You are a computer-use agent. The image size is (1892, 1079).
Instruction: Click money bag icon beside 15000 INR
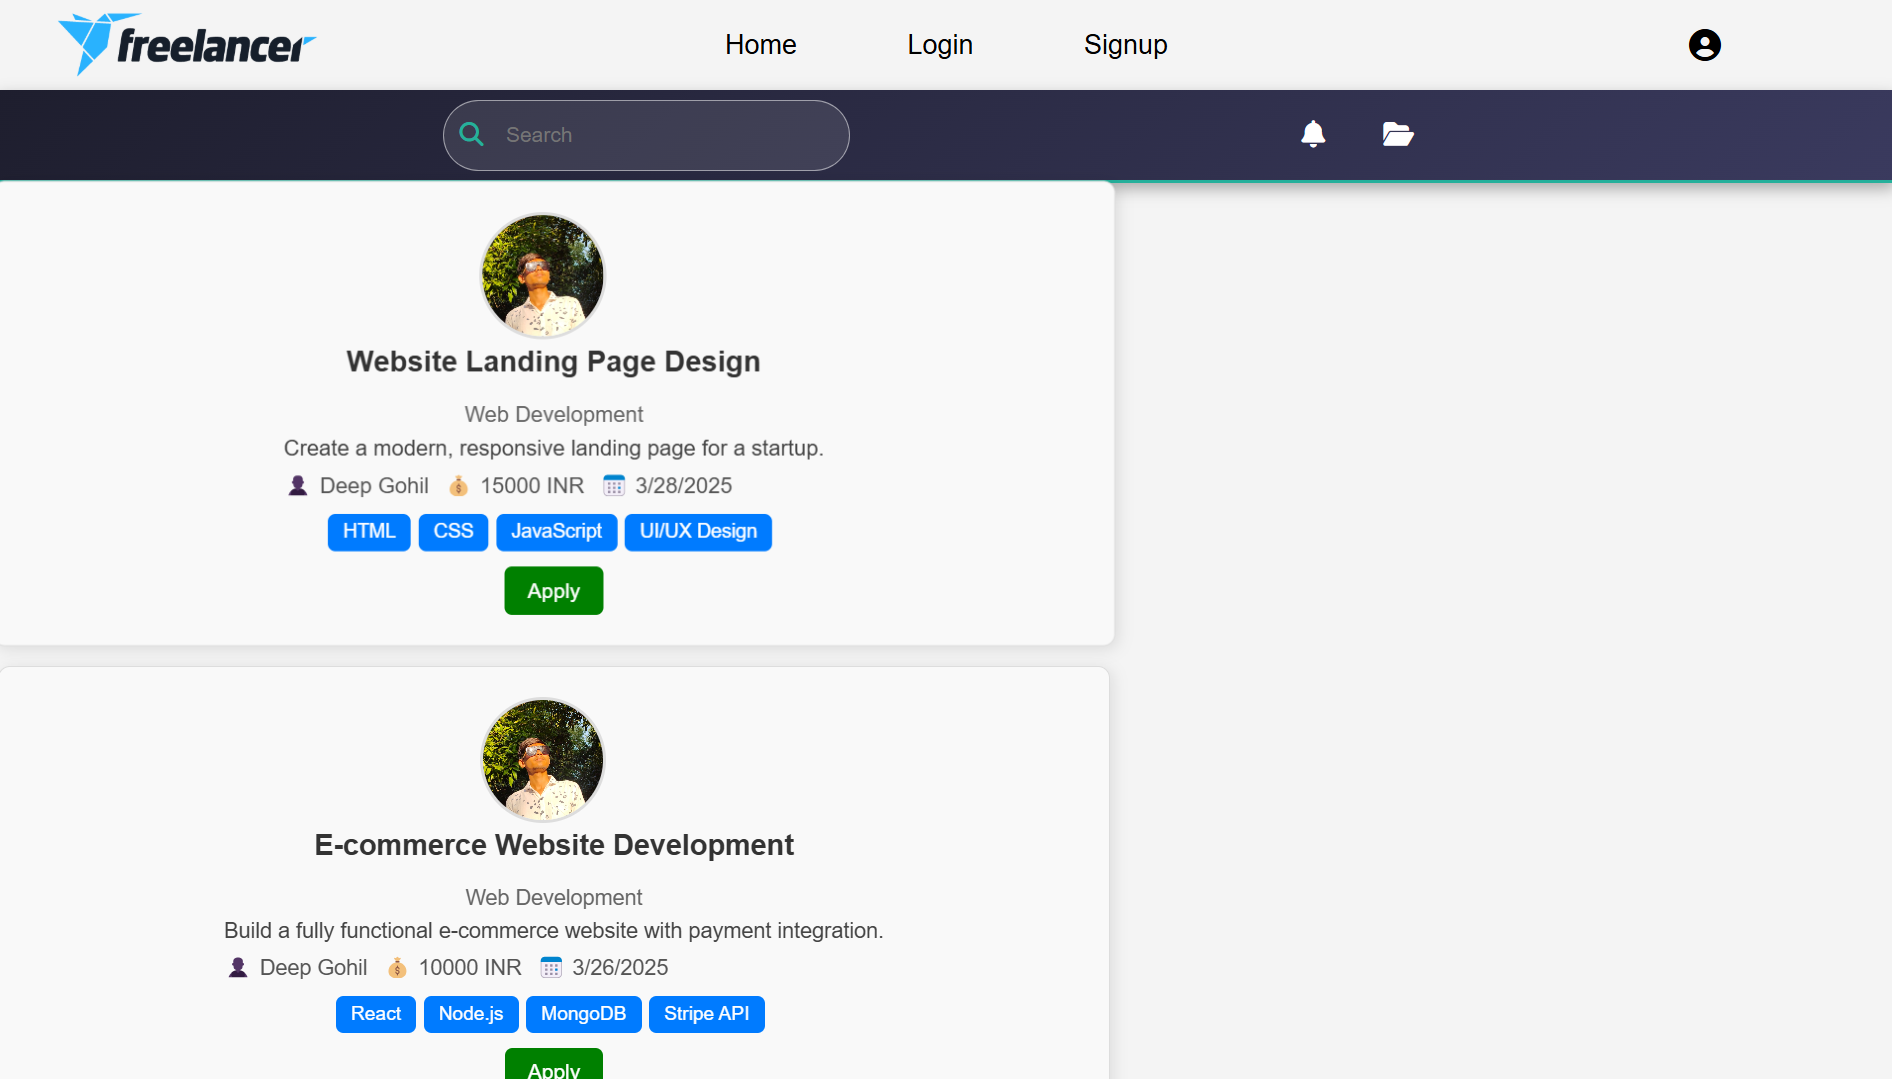point(458,486)
